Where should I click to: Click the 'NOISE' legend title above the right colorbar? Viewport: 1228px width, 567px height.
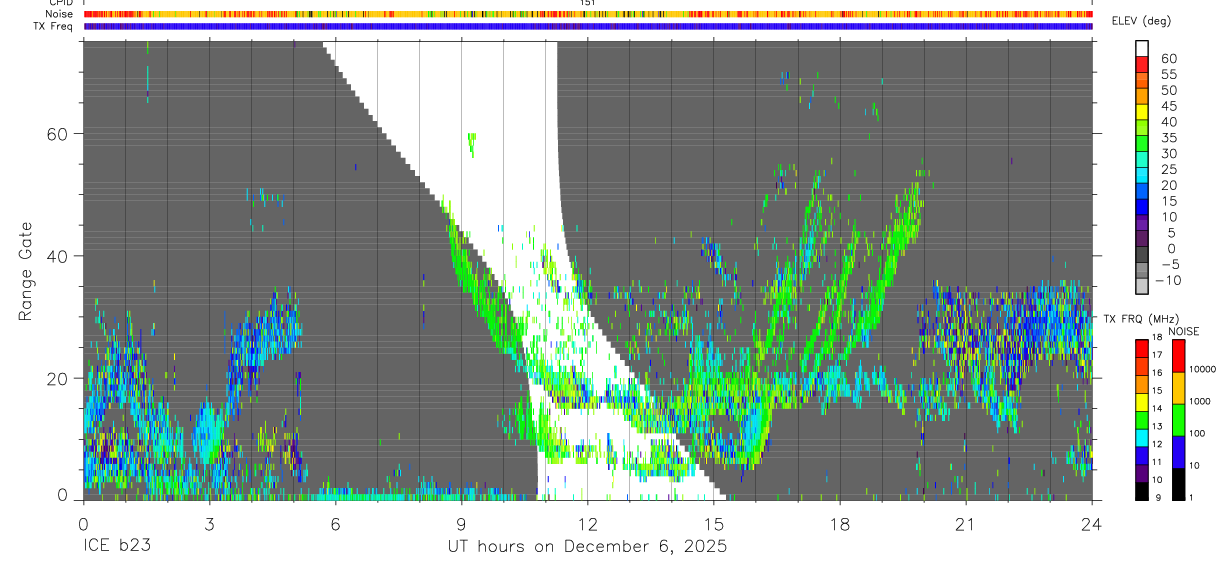[1183, 331]
